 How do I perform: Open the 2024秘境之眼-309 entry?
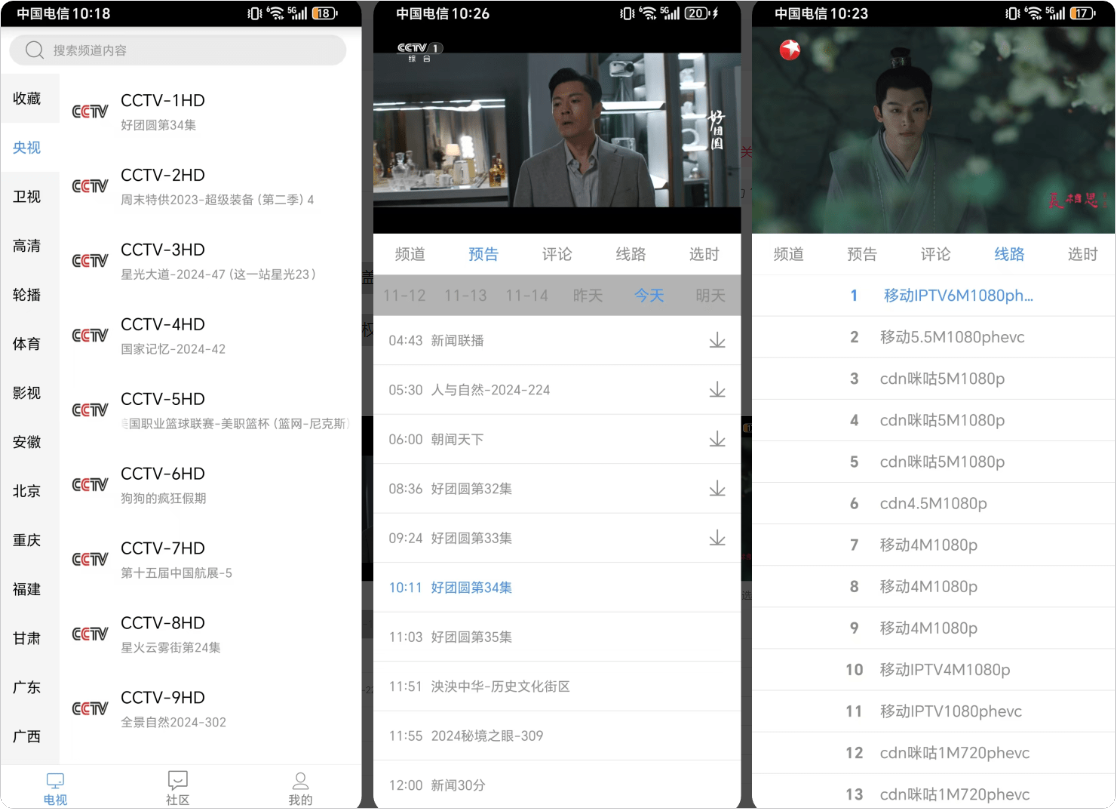point(557,736)
